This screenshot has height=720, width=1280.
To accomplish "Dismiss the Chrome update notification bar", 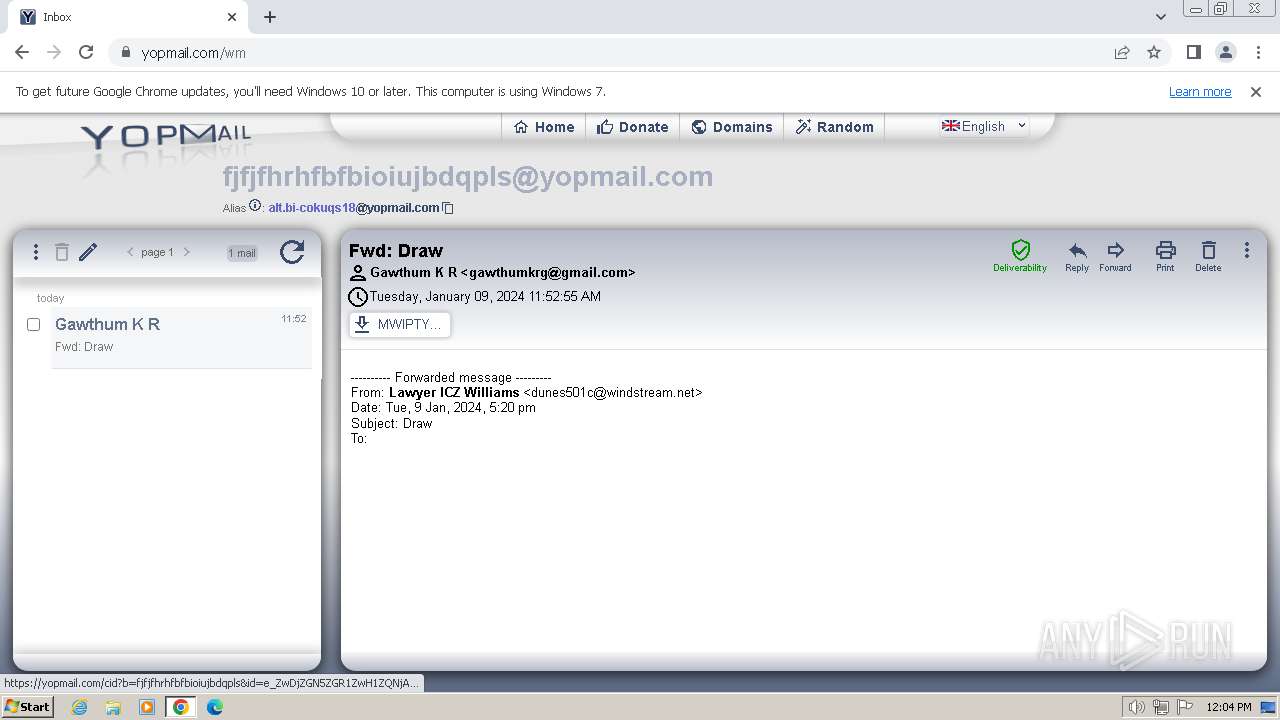I will [1256, 91].
